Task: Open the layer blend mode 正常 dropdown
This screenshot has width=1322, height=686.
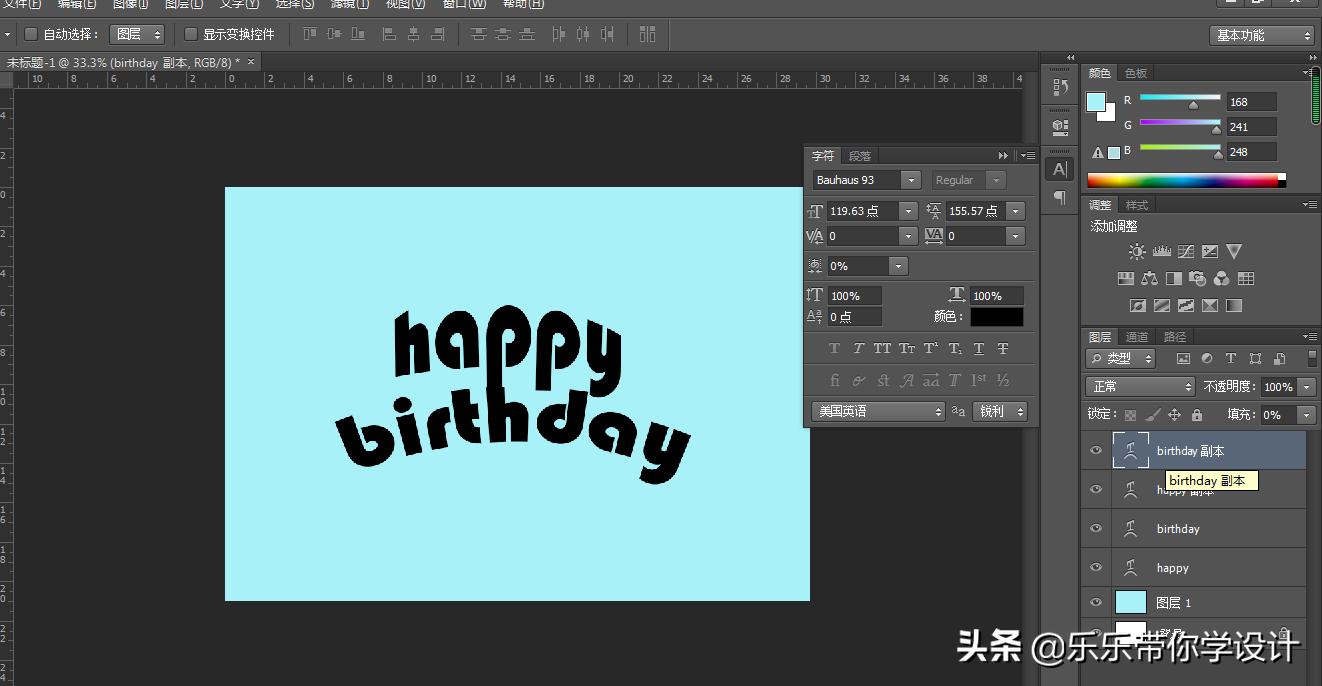Action: [1140, 385]
